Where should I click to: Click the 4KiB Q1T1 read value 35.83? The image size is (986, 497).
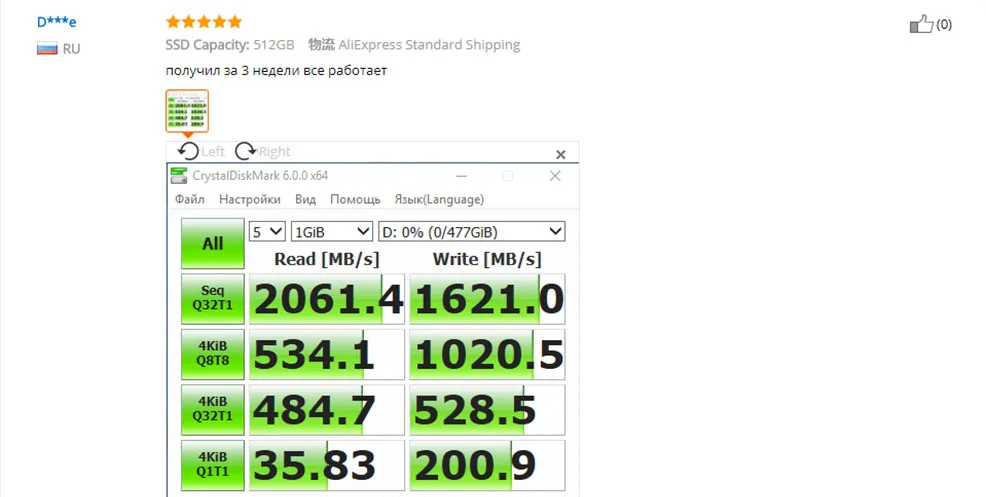(327, 465)
